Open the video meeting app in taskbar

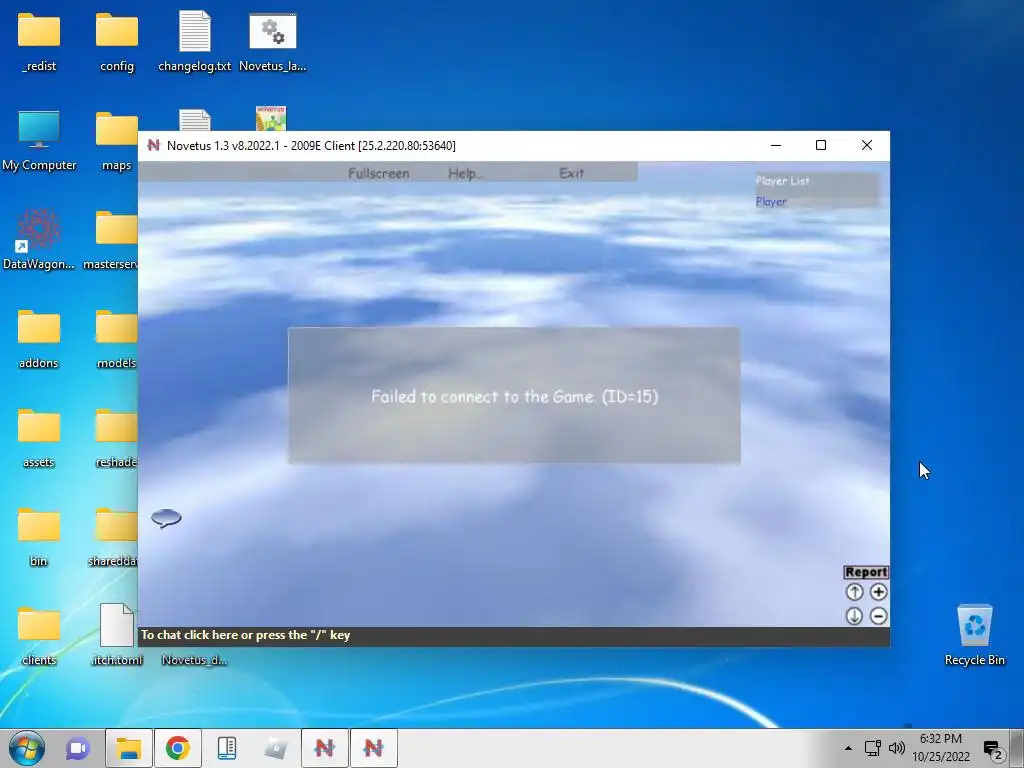tap(78, 748)
